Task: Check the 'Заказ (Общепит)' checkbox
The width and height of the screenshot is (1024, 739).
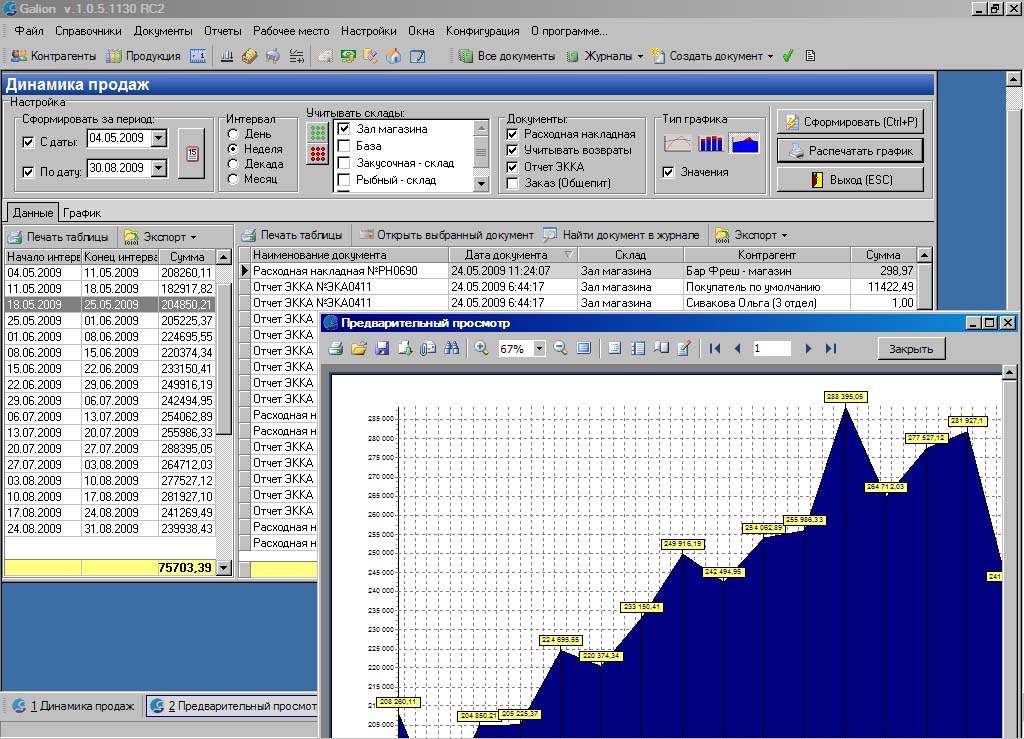Action: point(513,183)
